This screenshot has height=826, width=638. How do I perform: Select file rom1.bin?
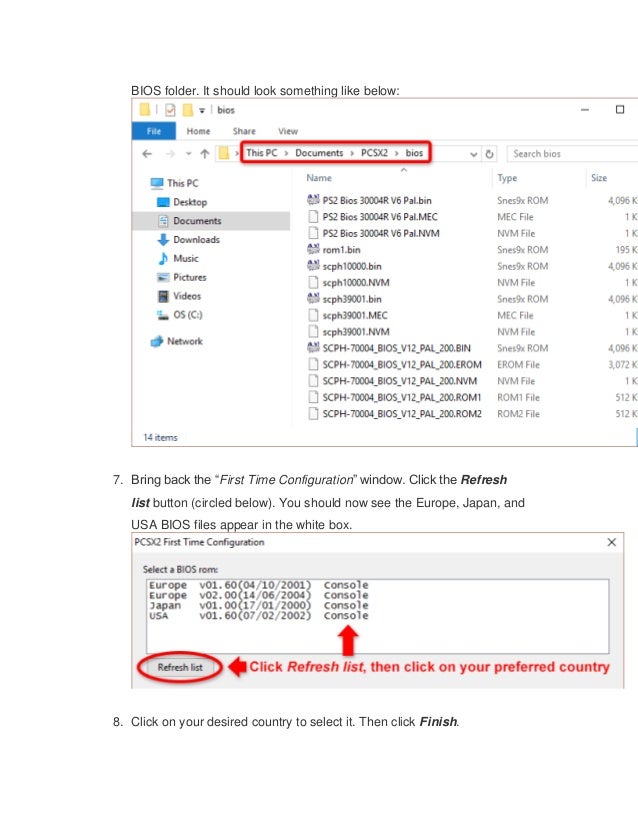pos(341,250)
